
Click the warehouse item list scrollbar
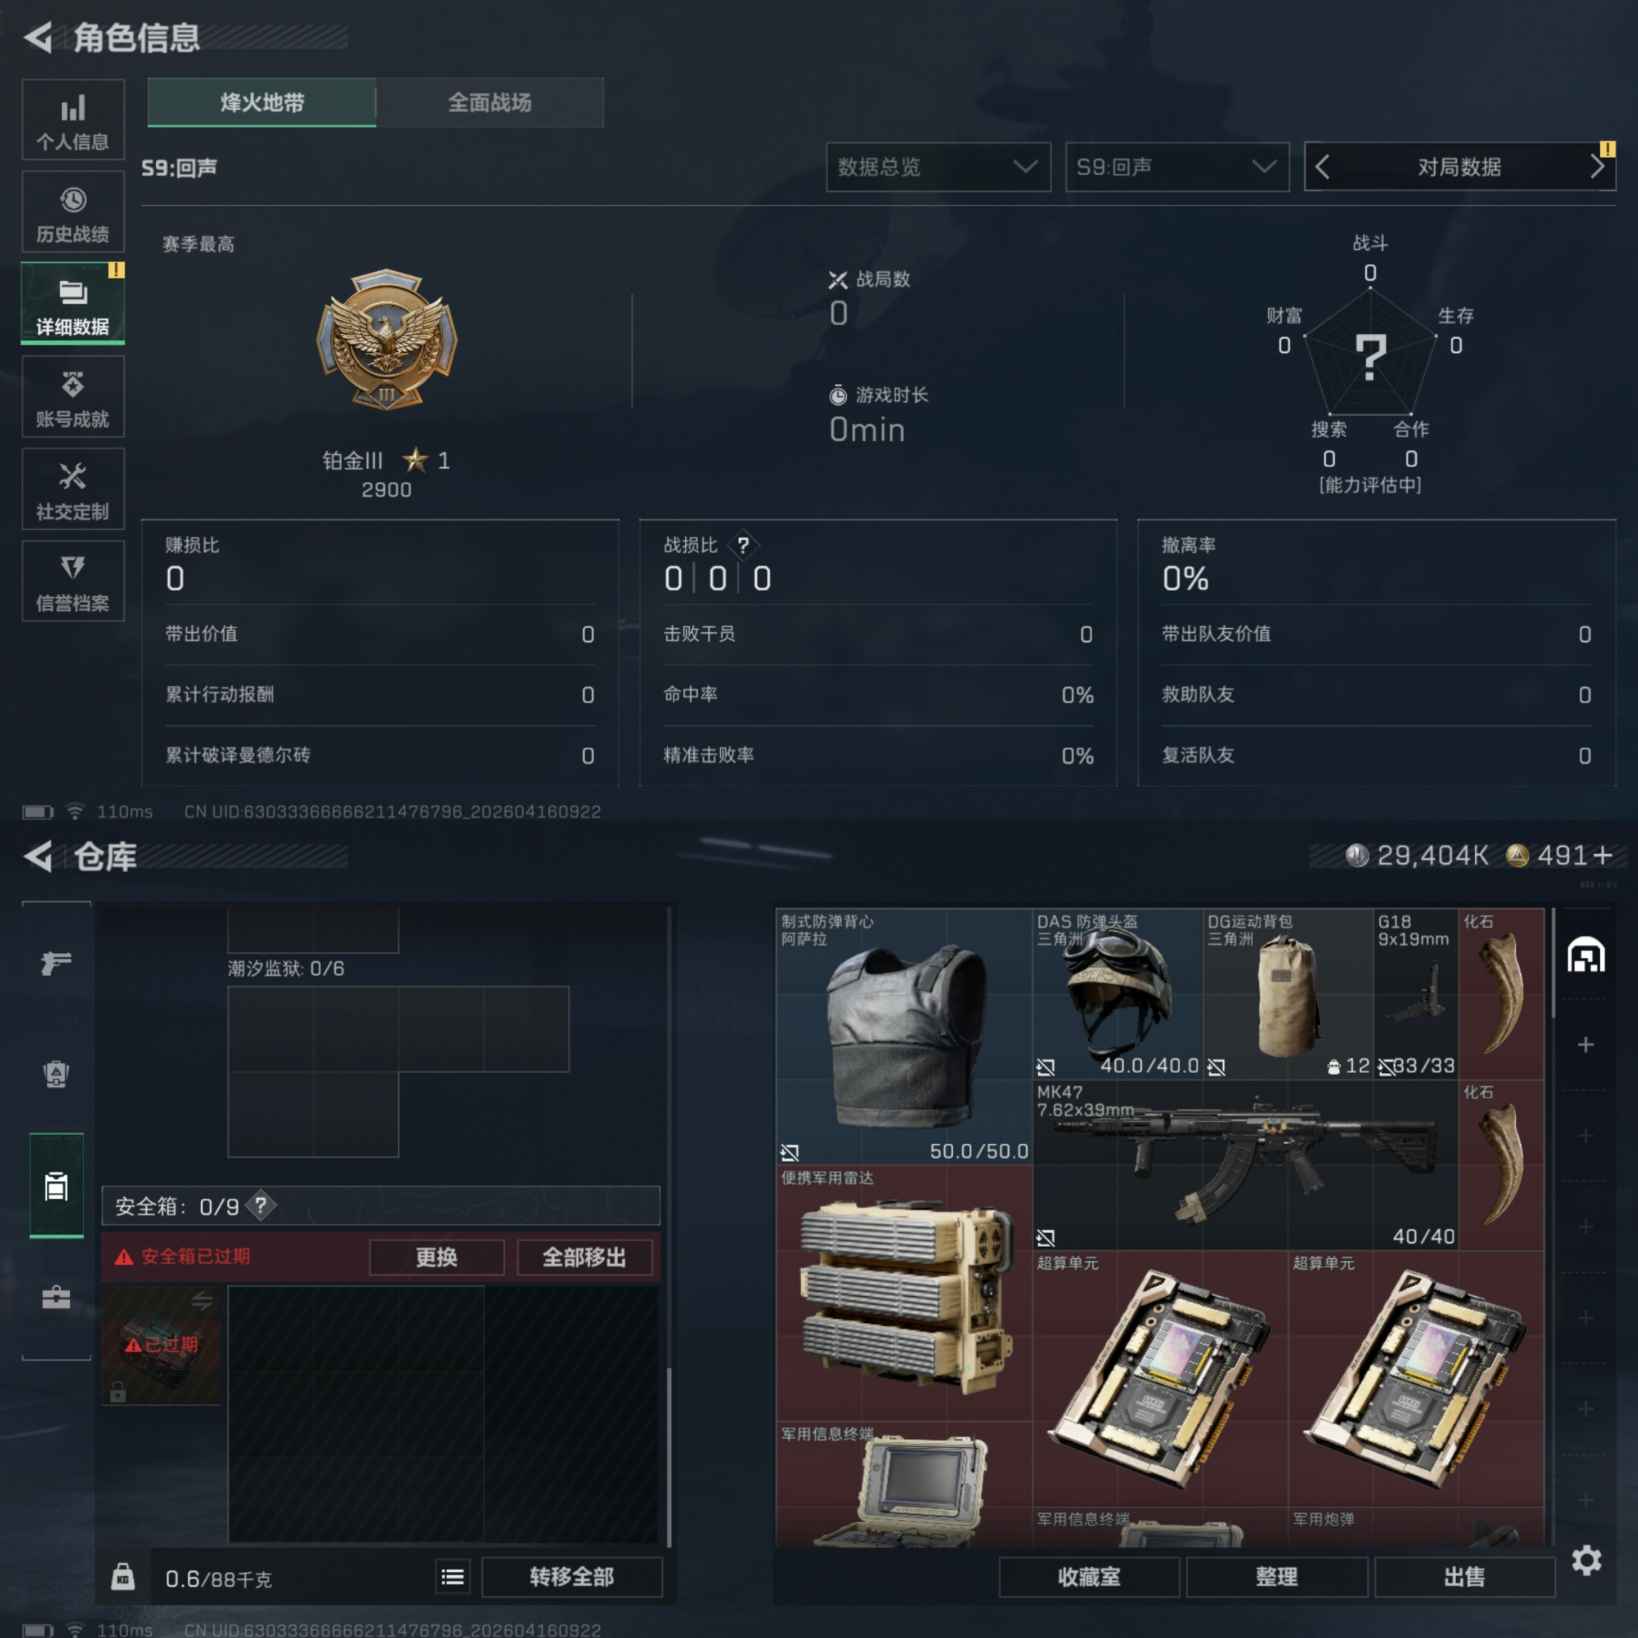click(1552, 964)
